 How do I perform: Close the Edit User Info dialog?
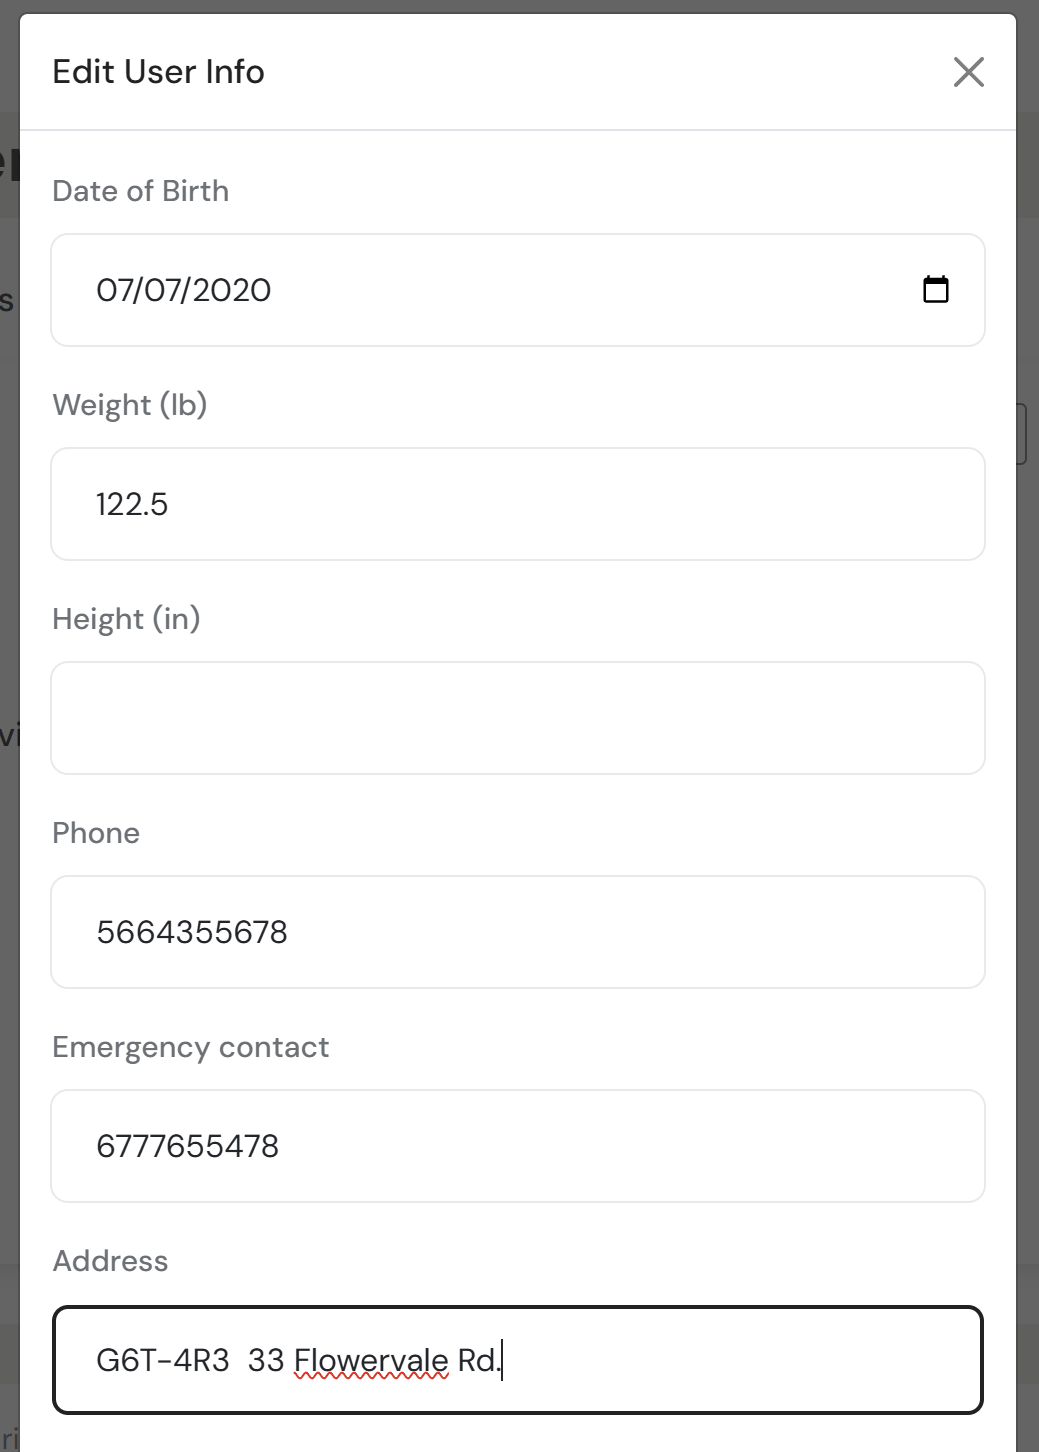968,72
